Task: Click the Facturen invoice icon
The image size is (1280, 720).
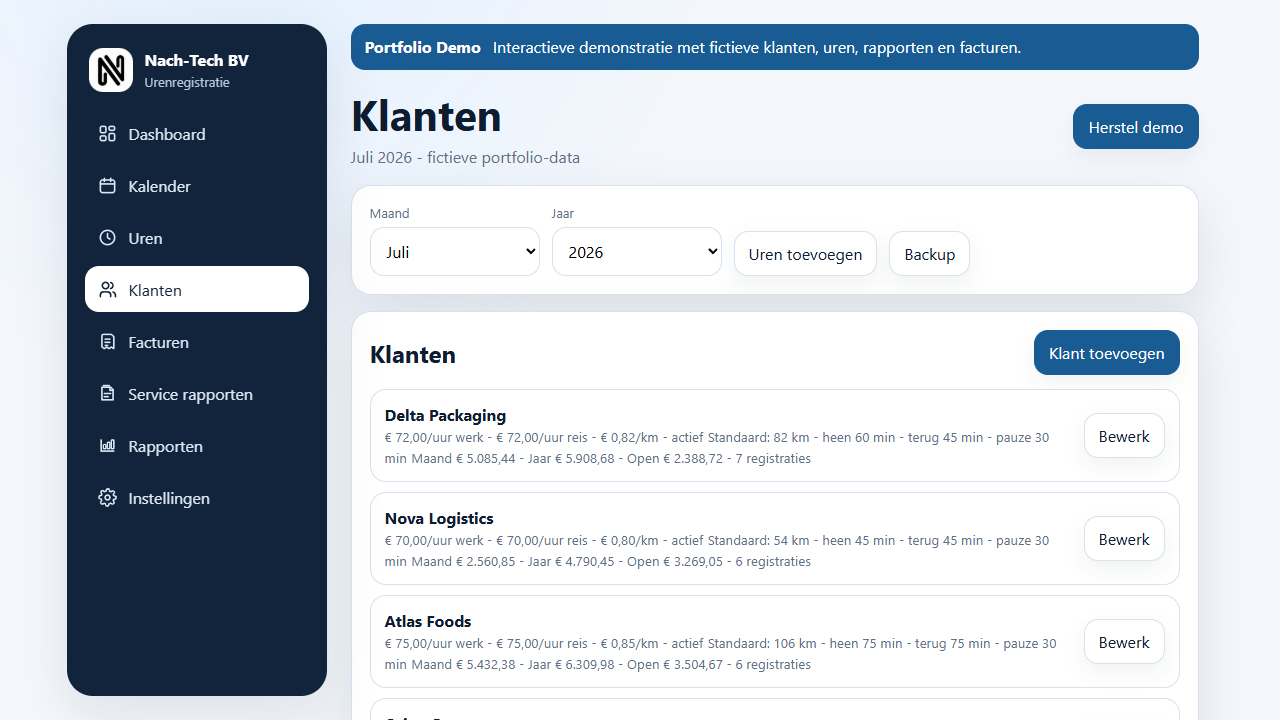Action: (108, 342)
